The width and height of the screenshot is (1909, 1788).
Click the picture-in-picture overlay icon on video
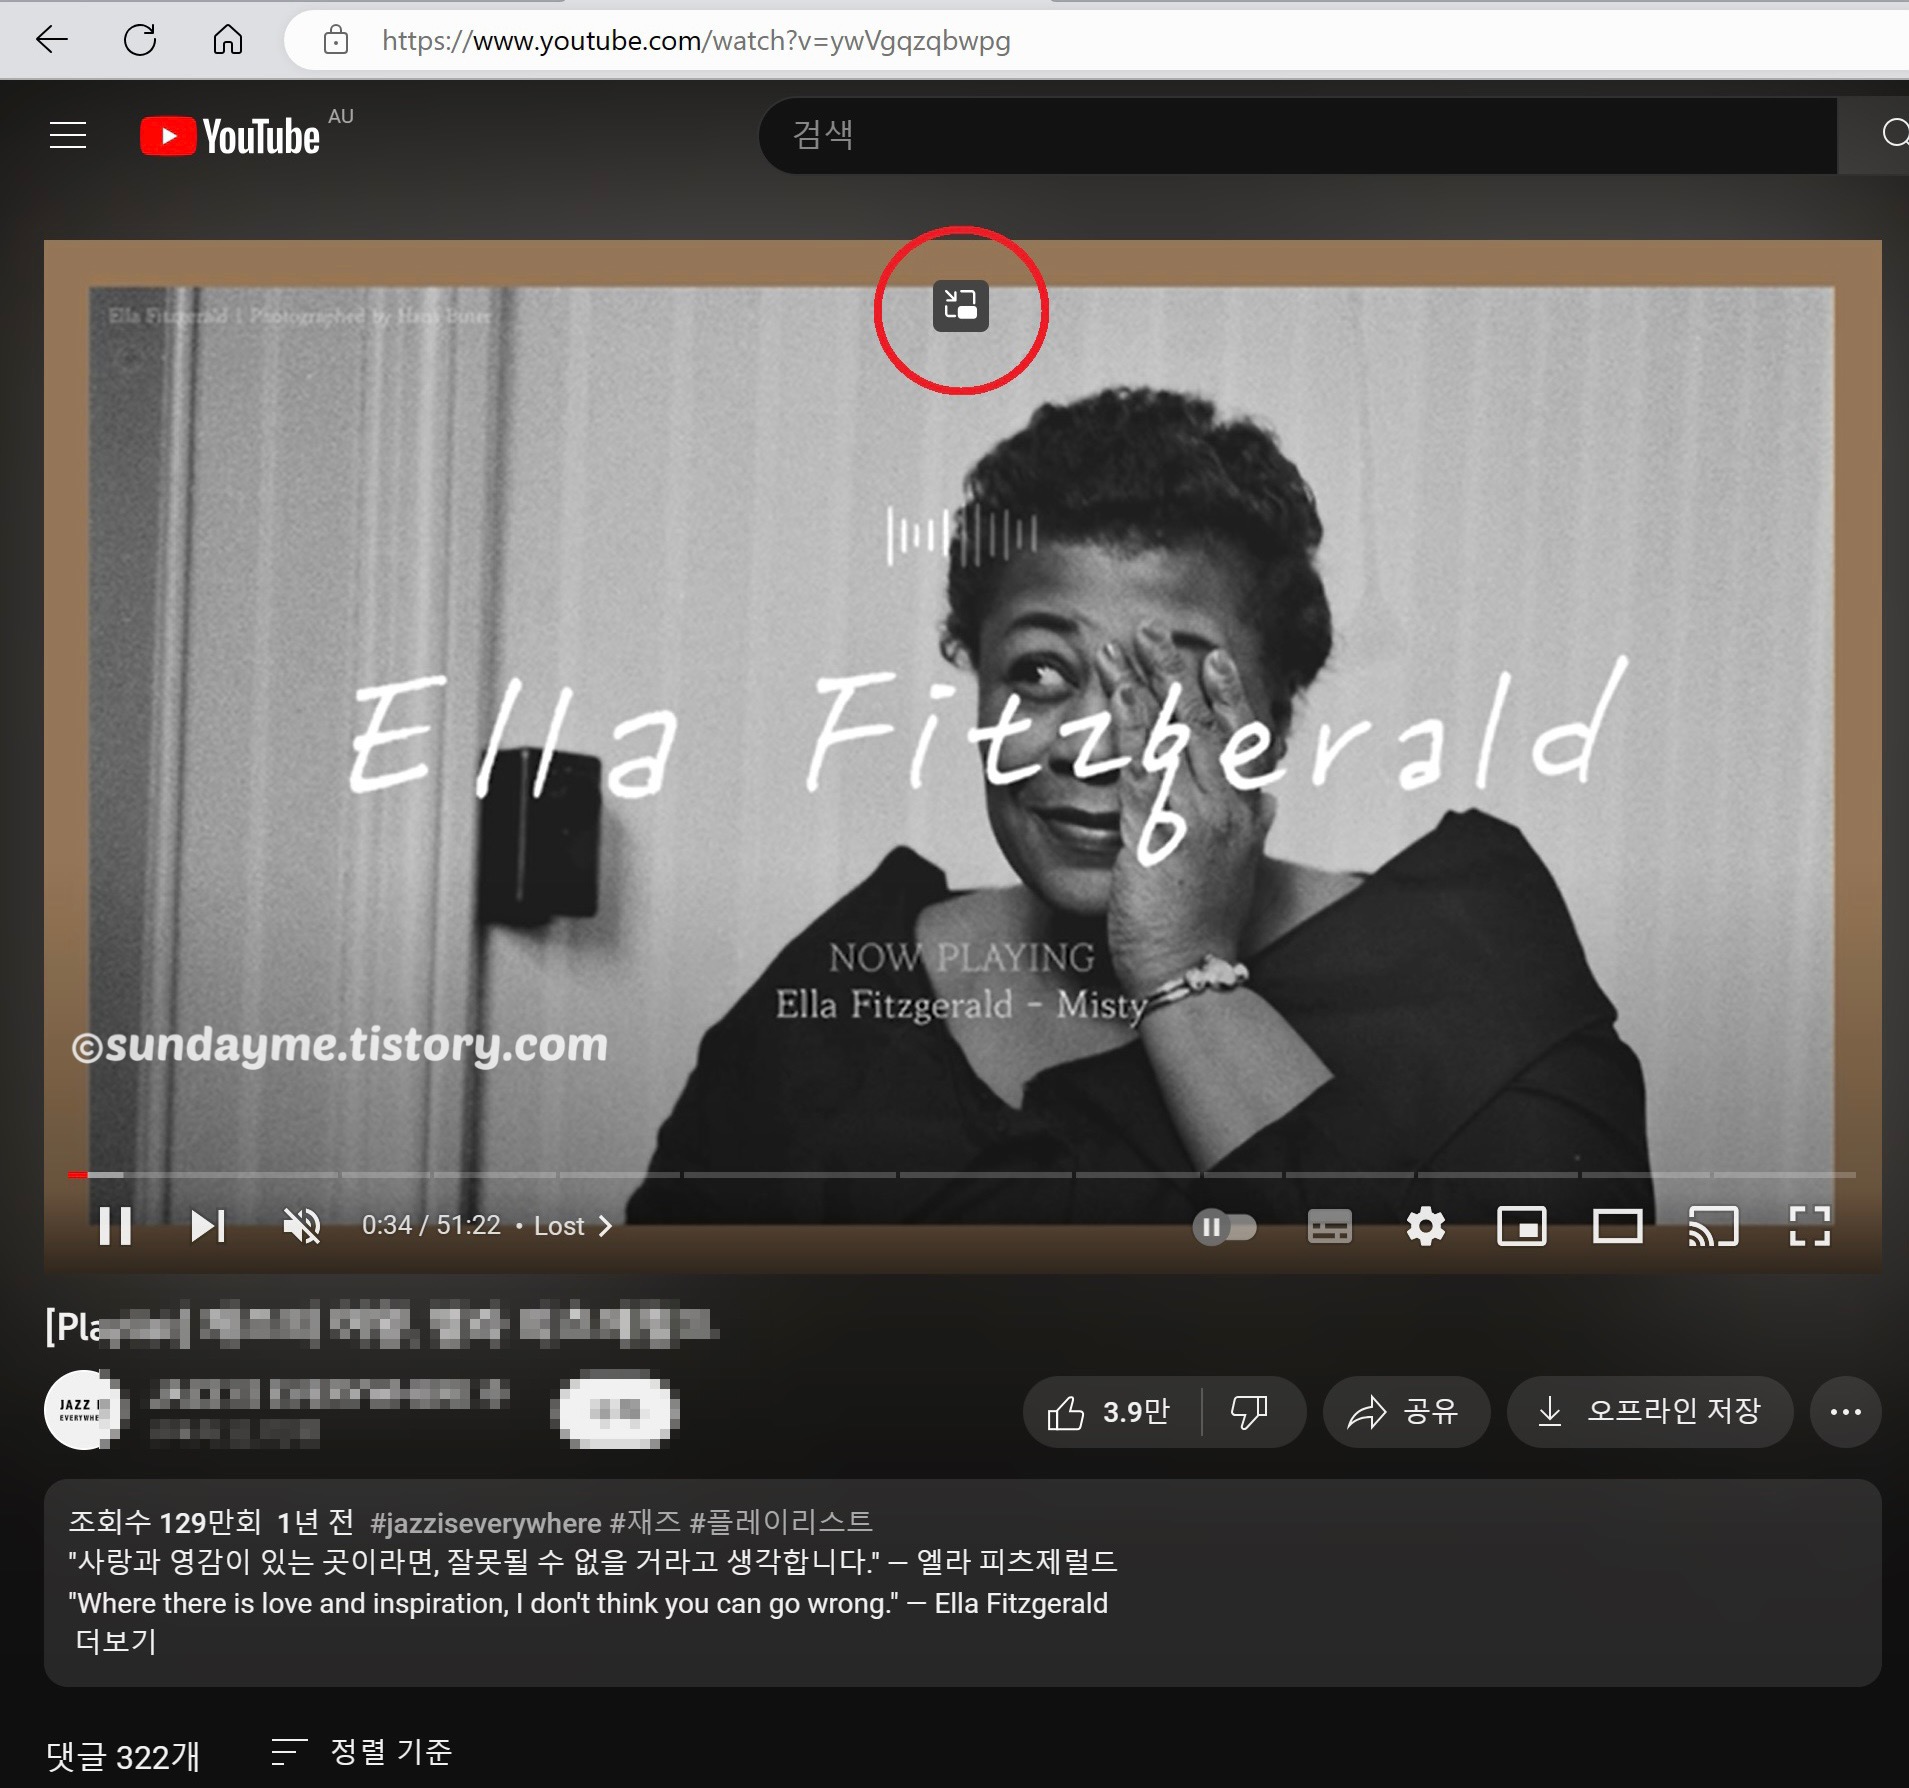click(x=961, y=305)
